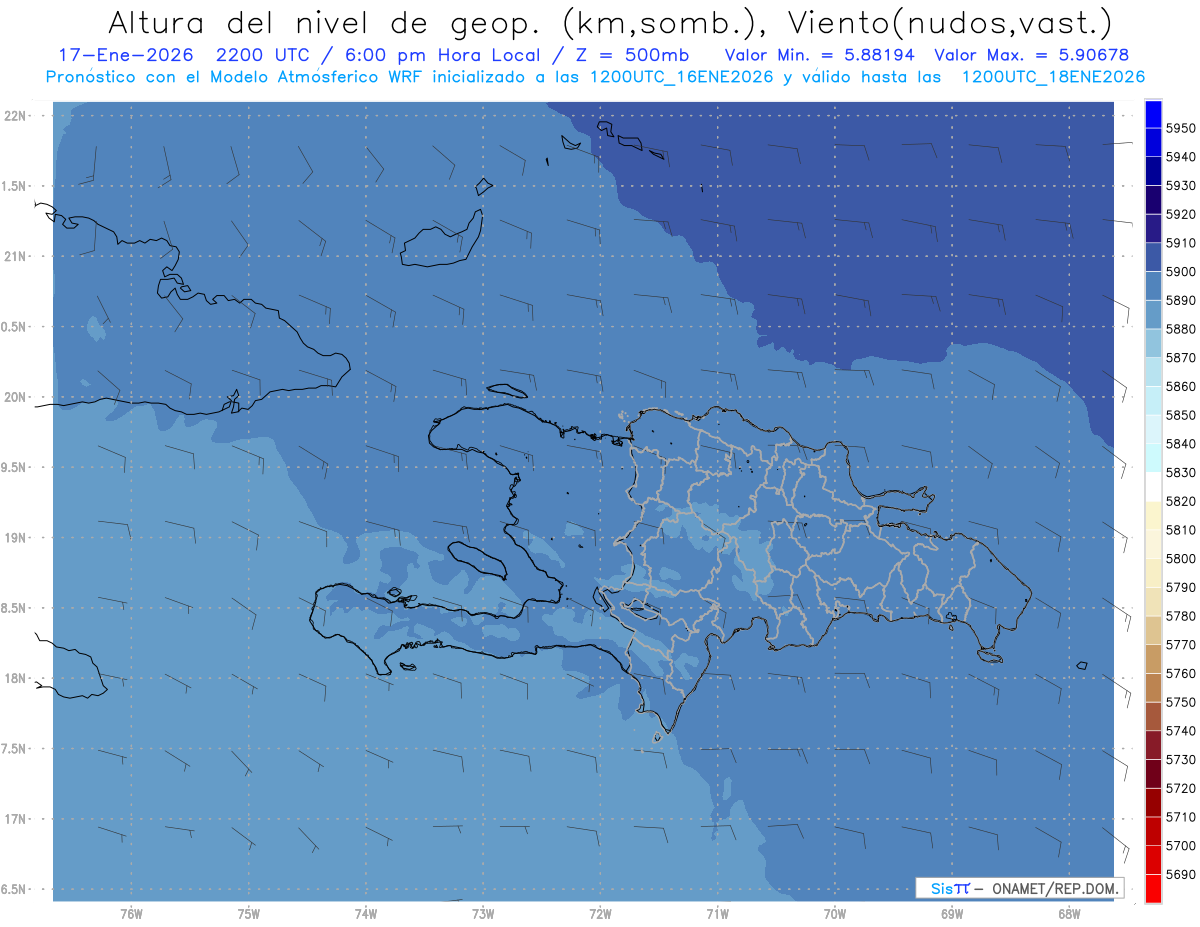Screen dimensions: 1200x927
Task: Click the white swatch between 5820 and 5830
Action: click(1153, 487)
